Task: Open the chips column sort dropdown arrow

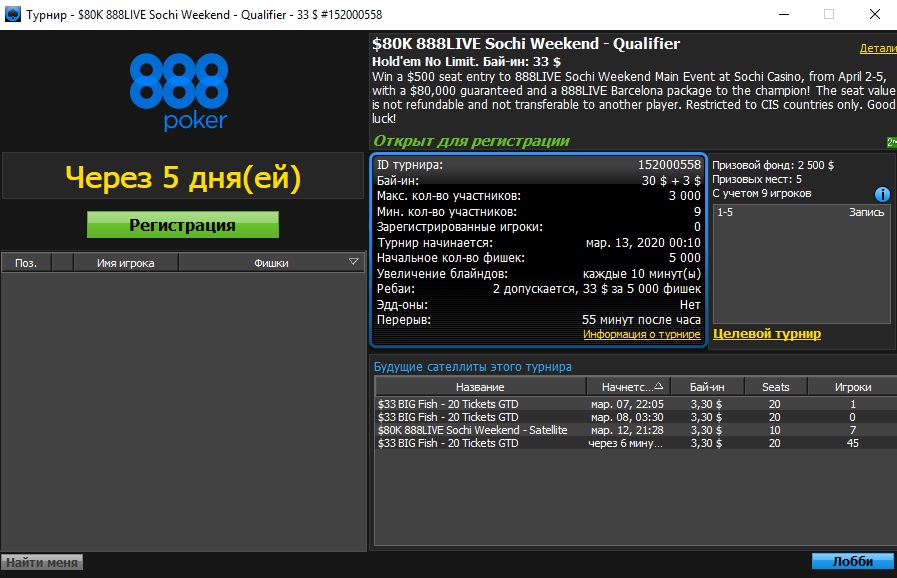Action: [x=354, y=262]
